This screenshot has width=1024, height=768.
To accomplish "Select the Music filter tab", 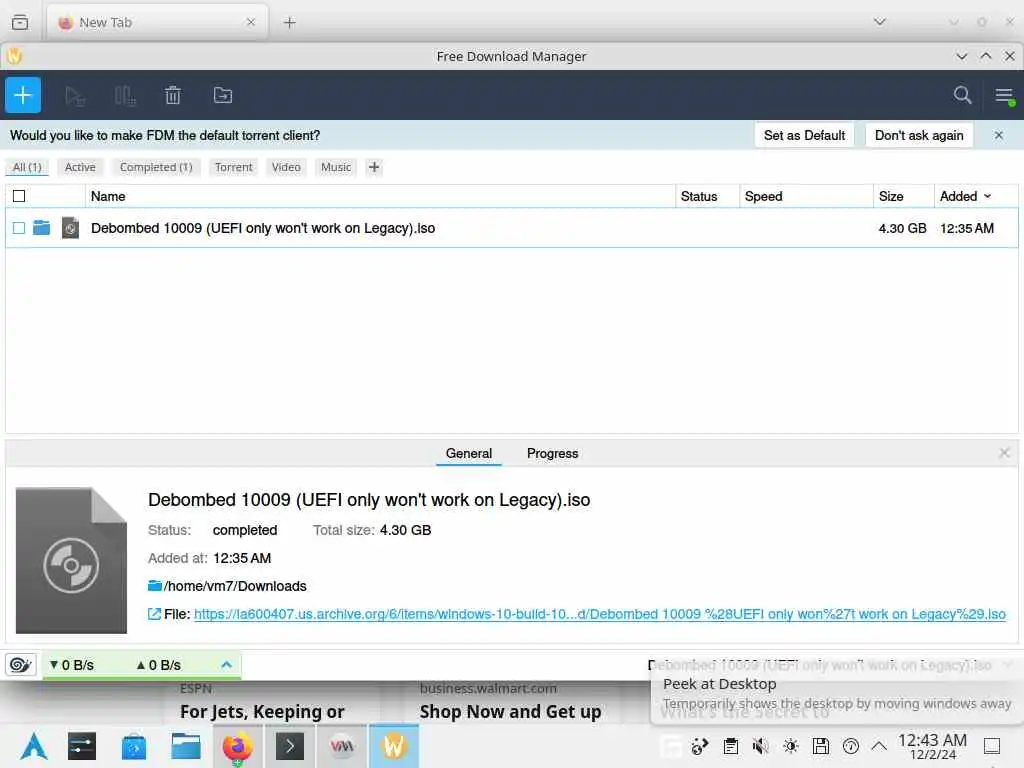I will coord(336,167).
